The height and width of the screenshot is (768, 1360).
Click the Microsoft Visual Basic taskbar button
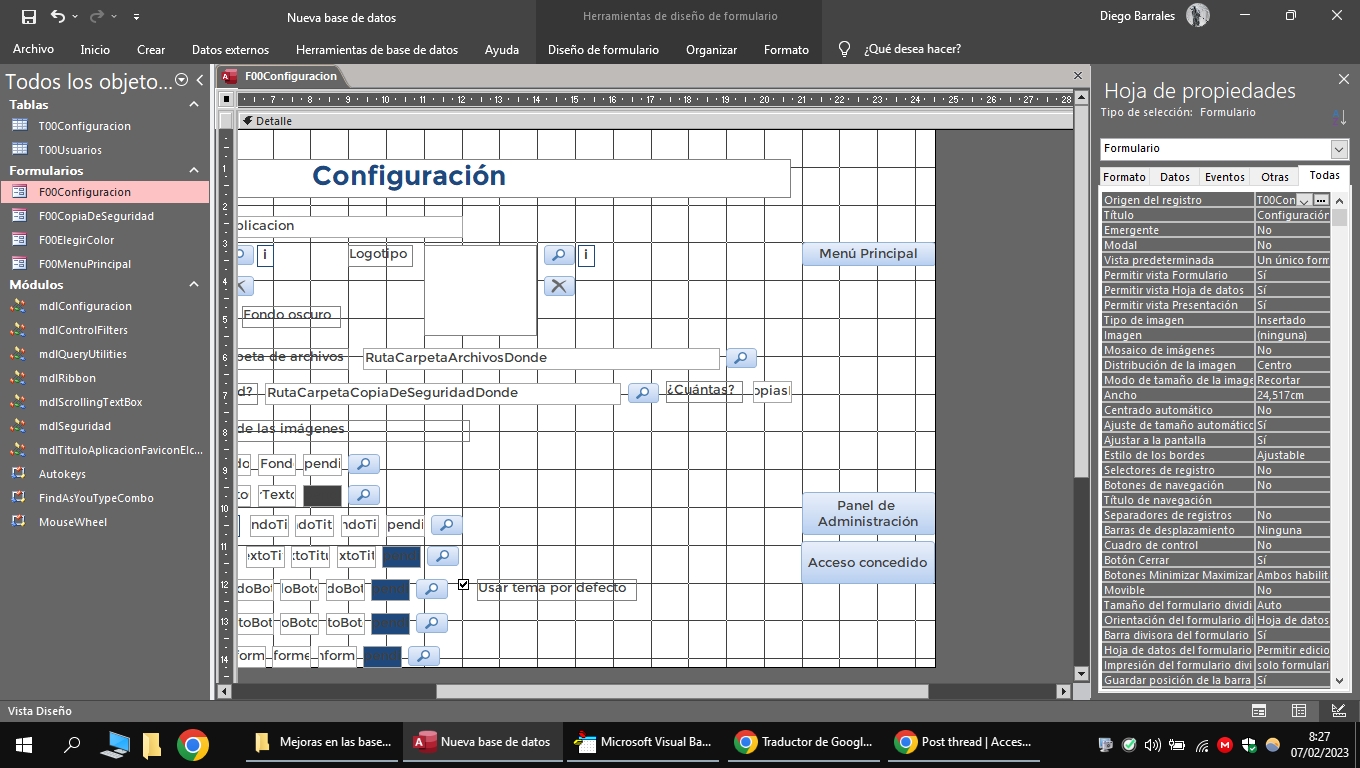(644, 743)
